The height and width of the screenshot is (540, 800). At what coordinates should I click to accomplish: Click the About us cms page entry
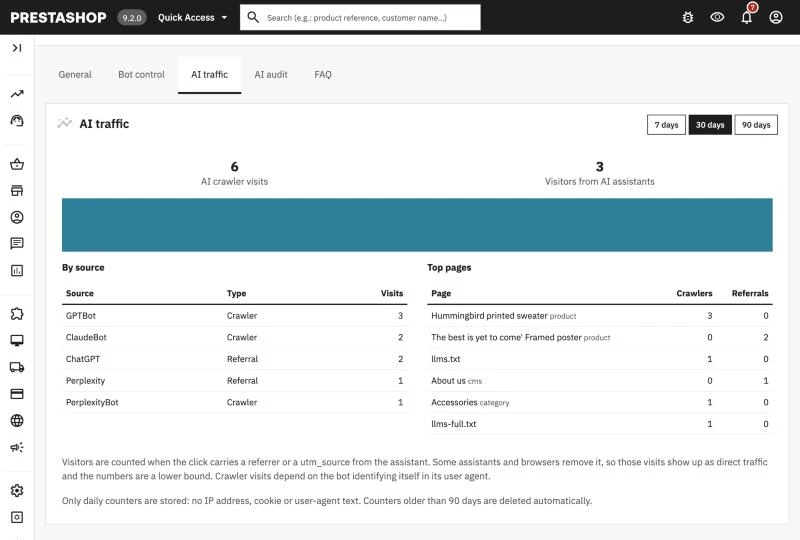[456, 381]
